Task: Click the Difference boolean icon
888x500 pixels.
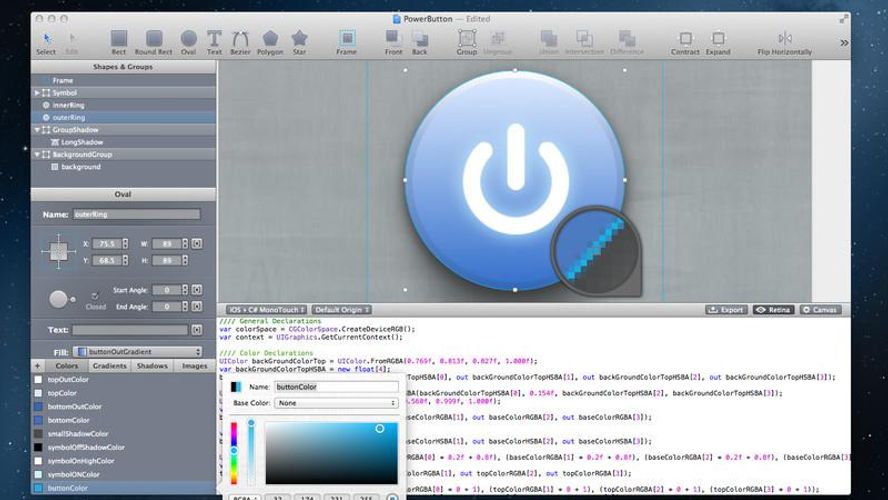Action: click(x=626, y=42)
